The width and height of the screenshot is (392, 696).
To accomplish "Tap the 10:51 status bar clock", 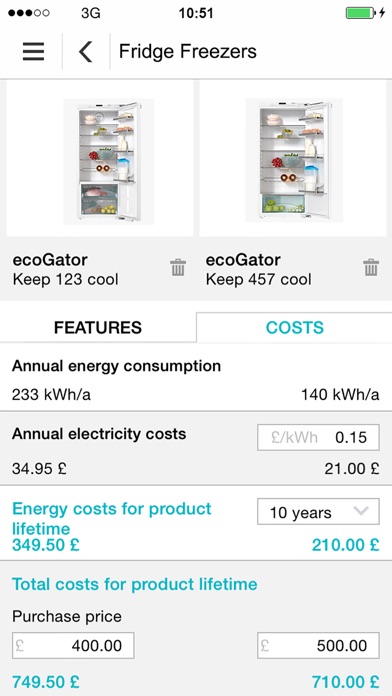I will tap(196, 13).
